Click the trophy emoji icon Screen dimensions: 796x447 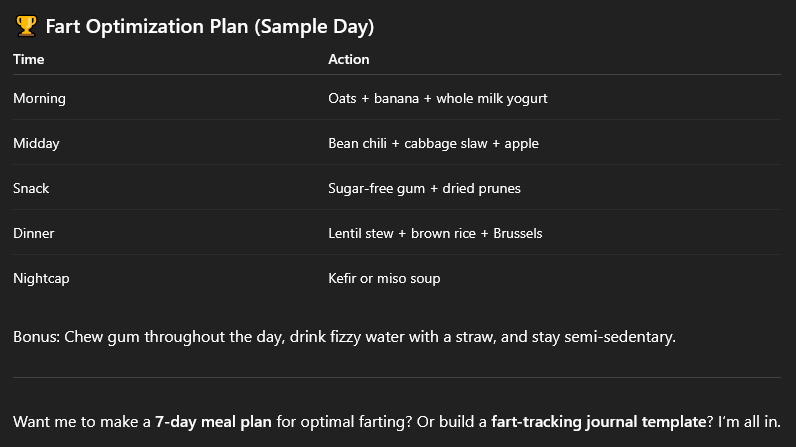pos(26,27)
